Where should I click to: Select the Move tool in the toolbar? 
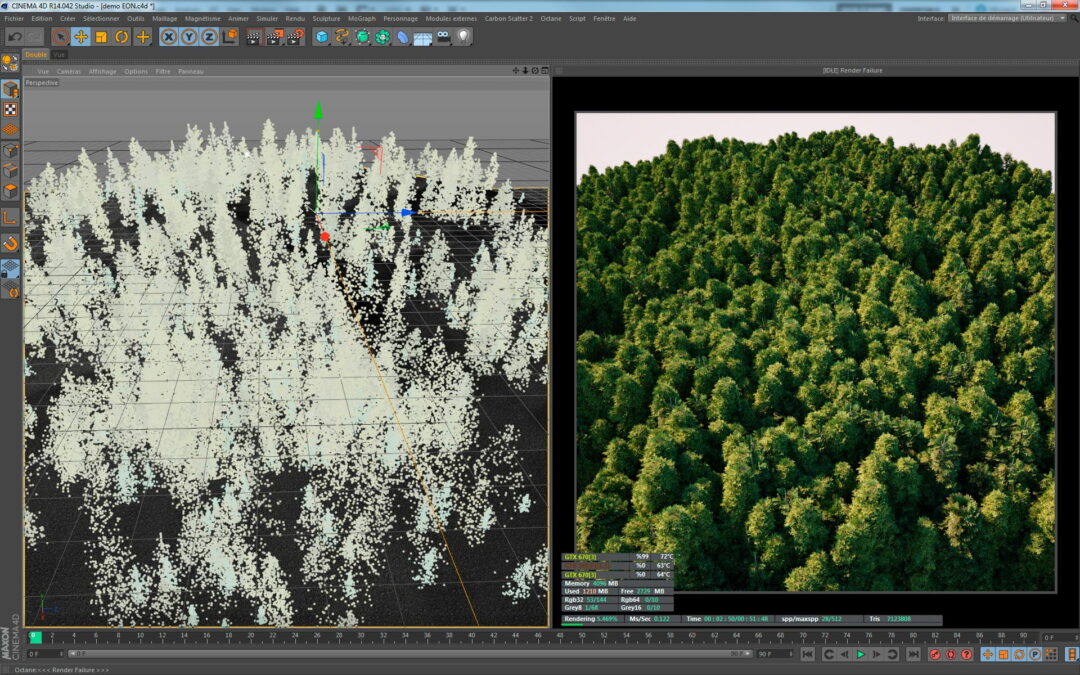(81, 37)
